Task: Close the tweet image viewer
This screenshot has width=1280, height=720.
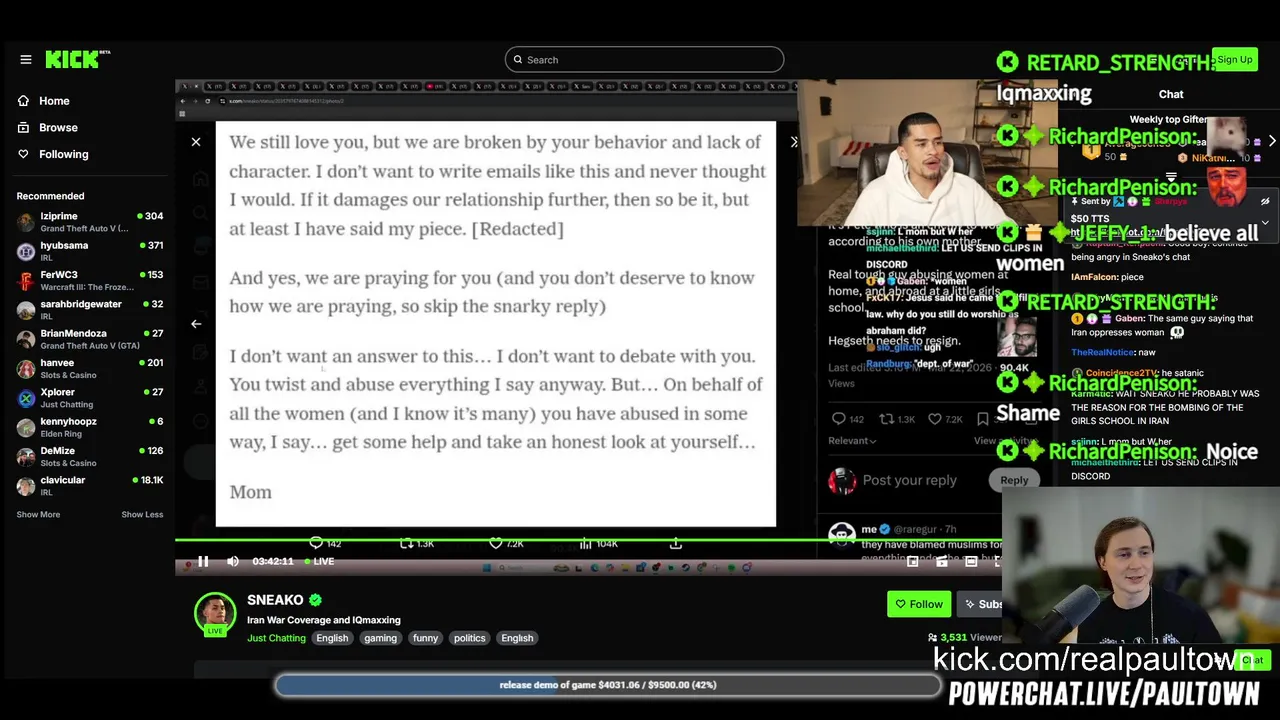Action: coord(196,142)
